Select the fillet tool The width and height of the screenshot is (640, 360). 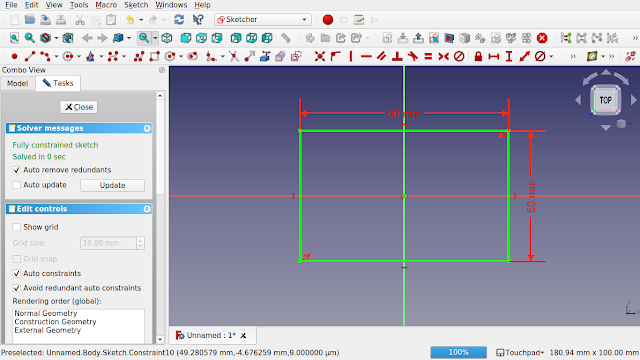pyautogui.click(x=211, y=56)
